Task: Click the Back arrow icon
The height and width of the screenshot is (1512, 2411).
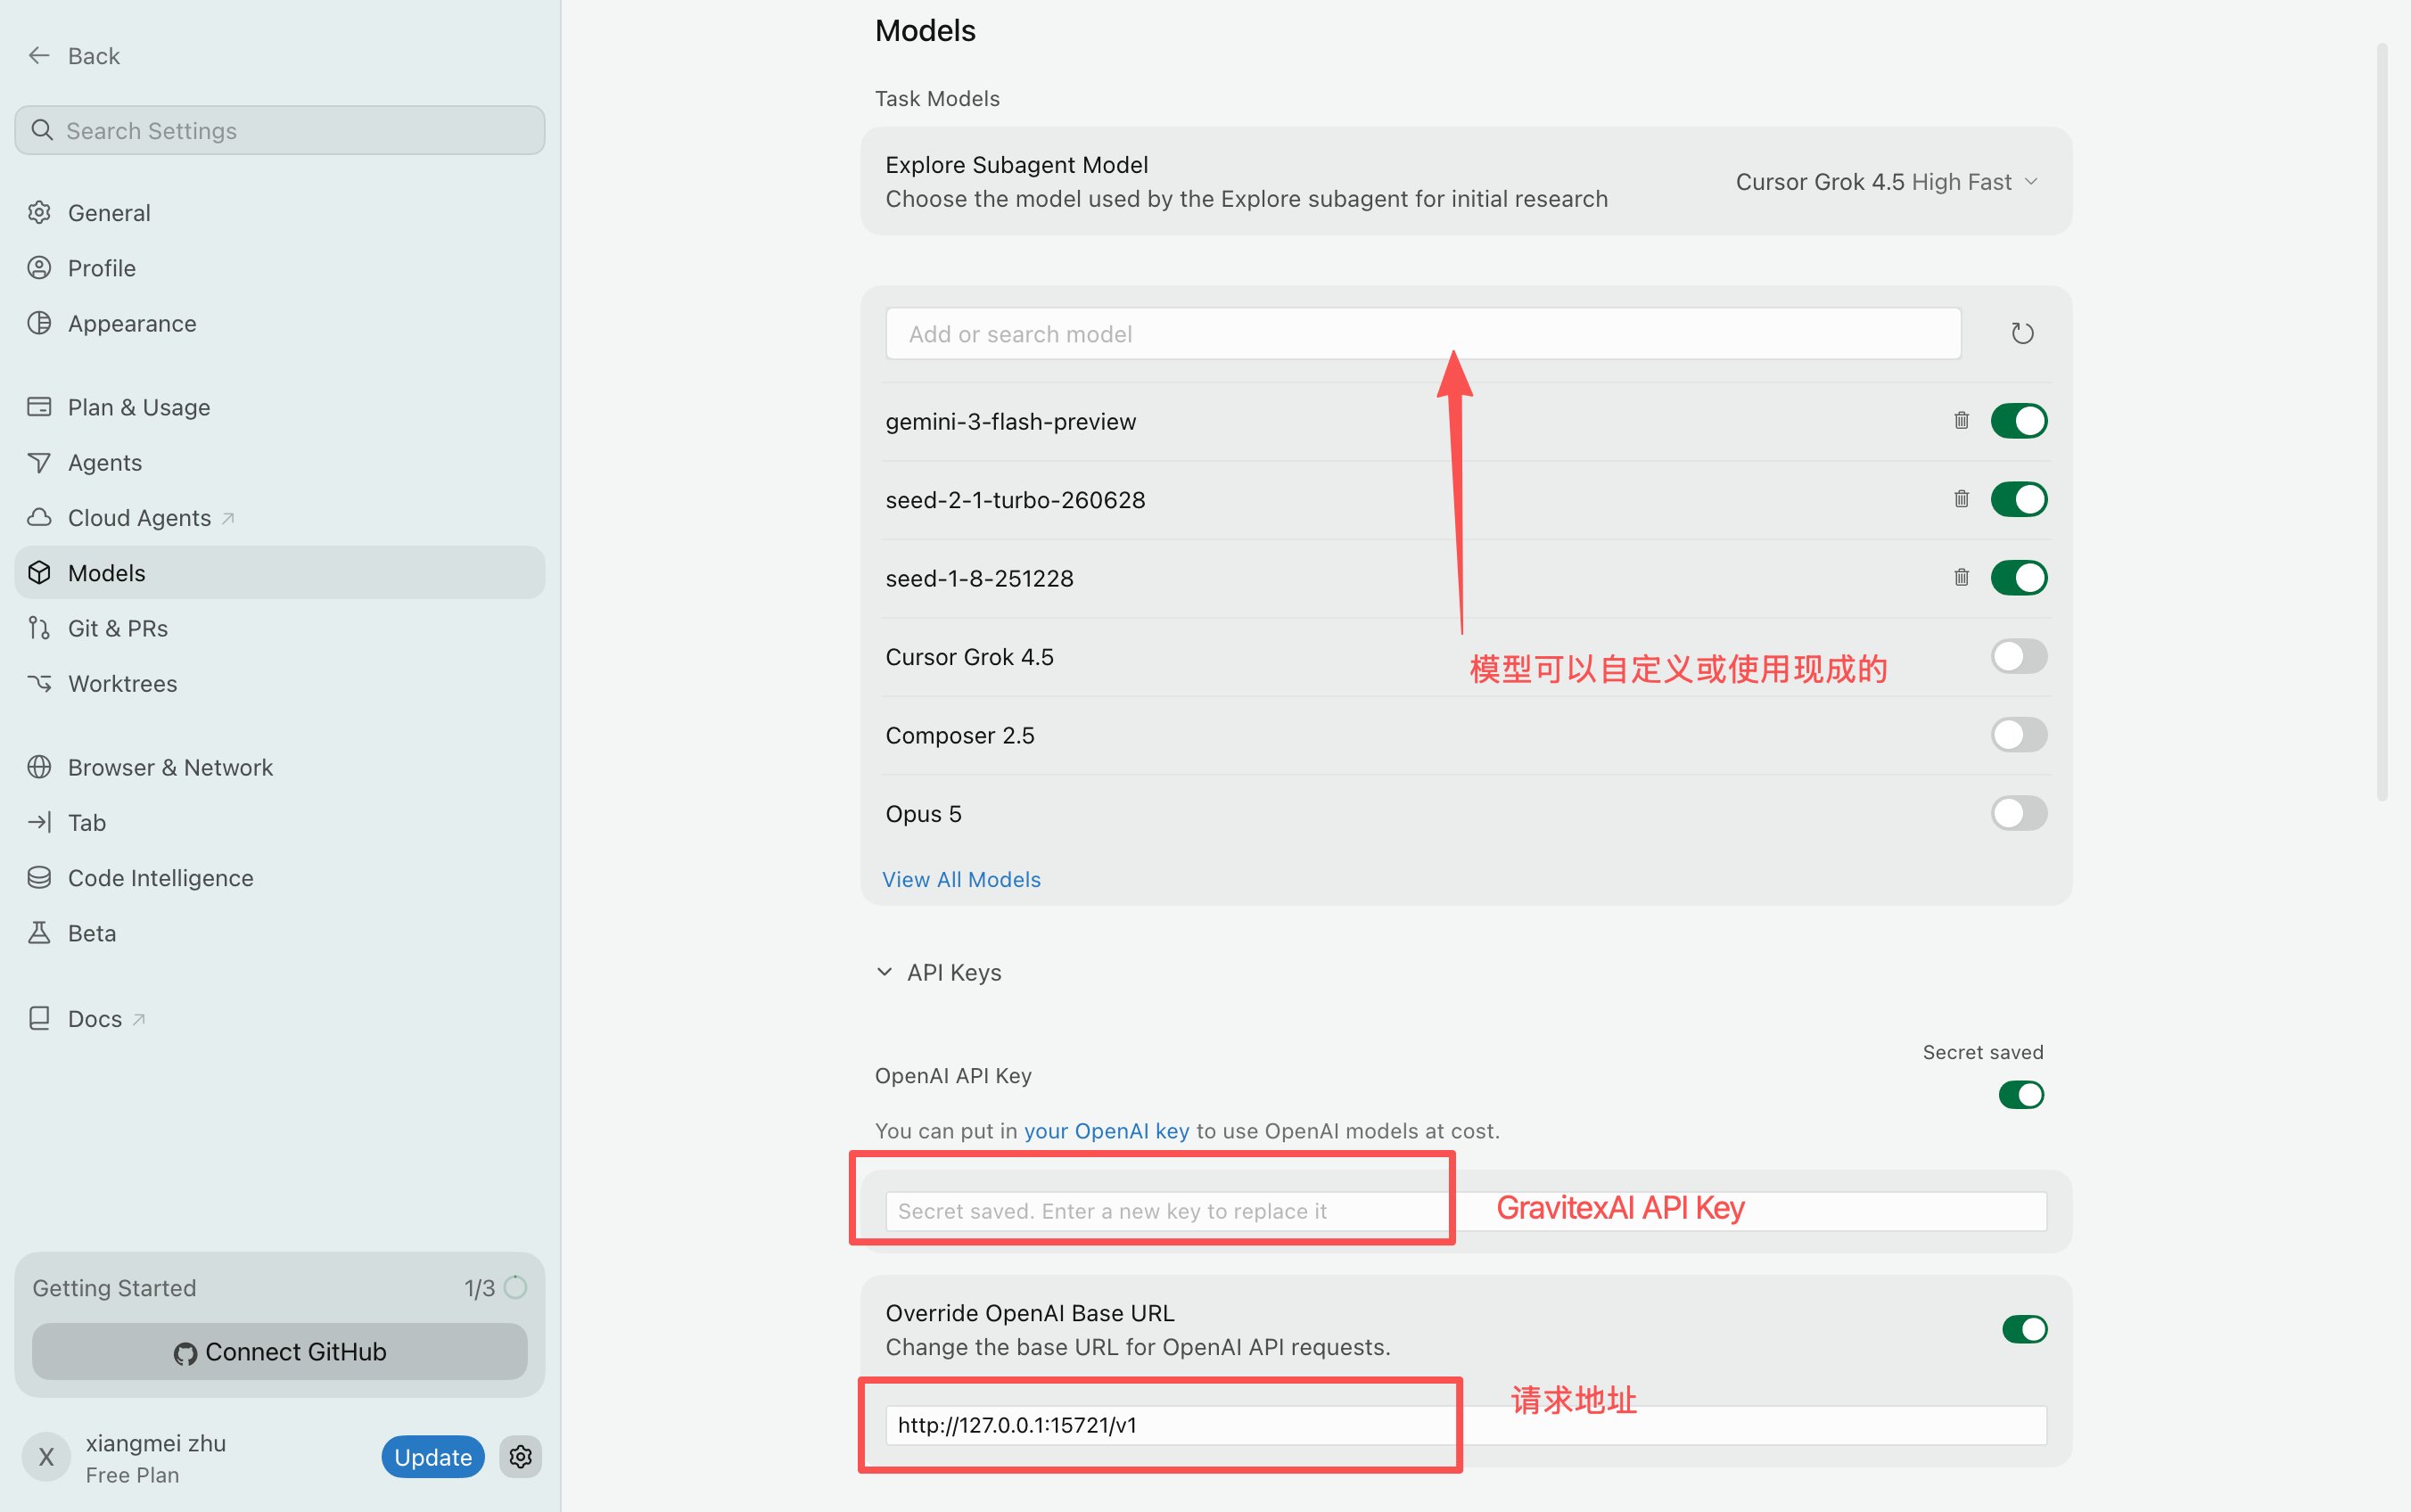Action: pyautogui.click(x=39, y=56)
